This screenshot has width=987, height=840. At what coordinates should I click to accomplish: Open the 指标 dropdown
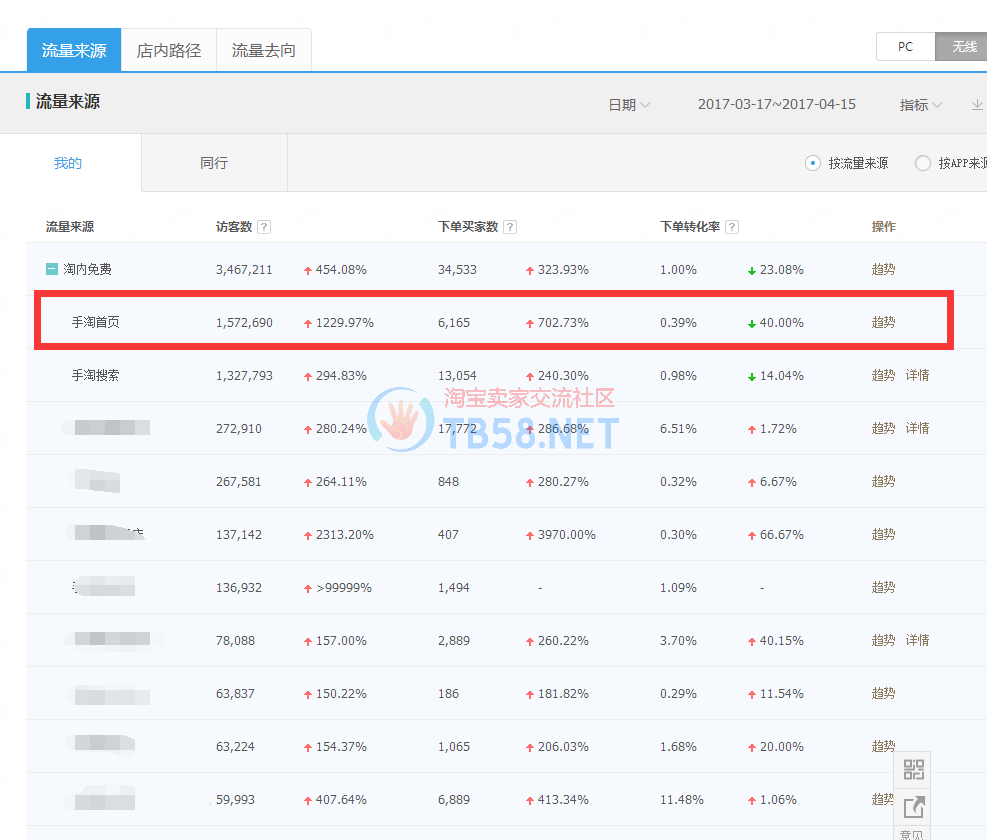click(920, 105)
